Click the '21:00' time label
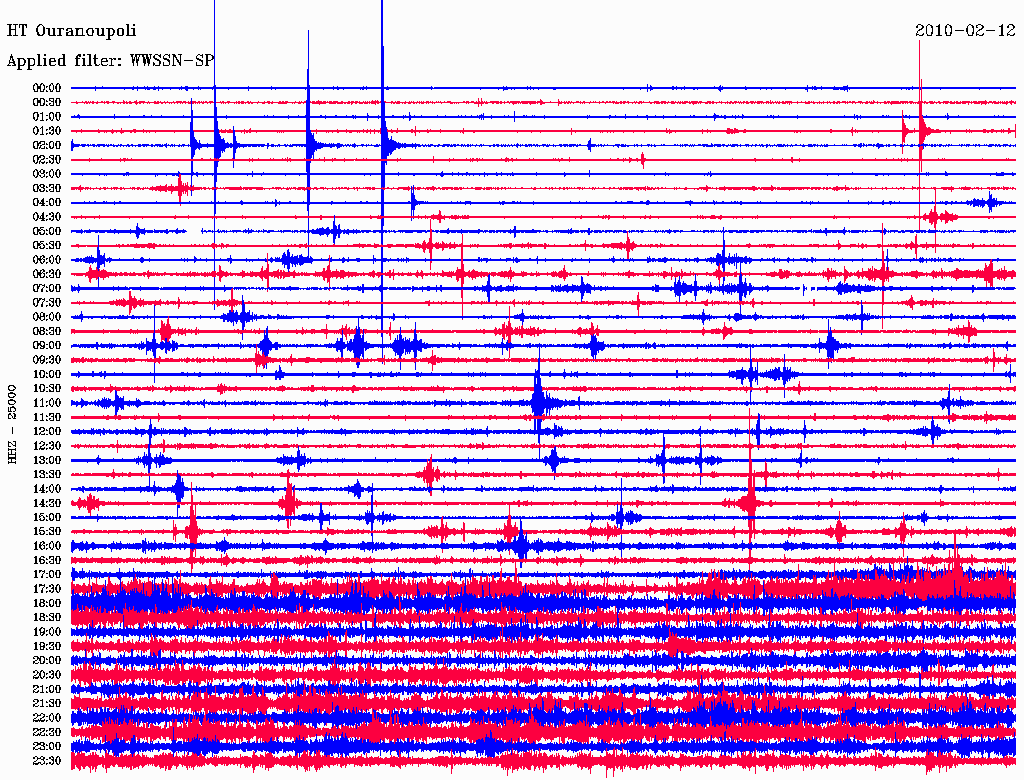The image size is (1024, 780). [46, 689]
